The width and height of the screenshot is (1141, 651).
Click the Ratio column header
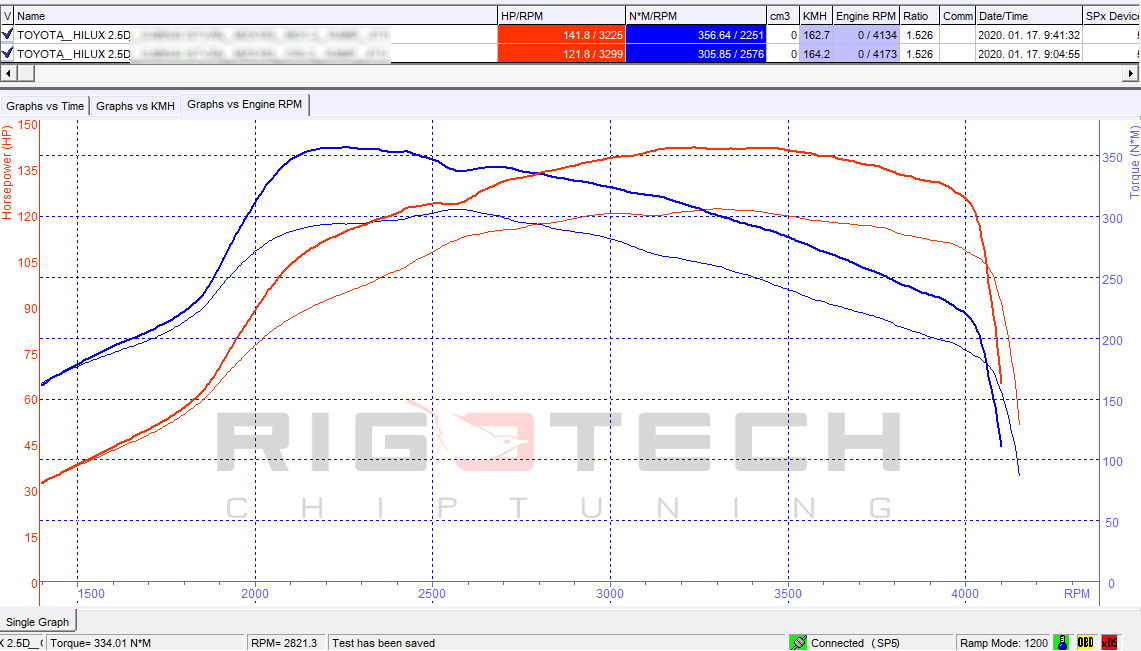(920, 15)
